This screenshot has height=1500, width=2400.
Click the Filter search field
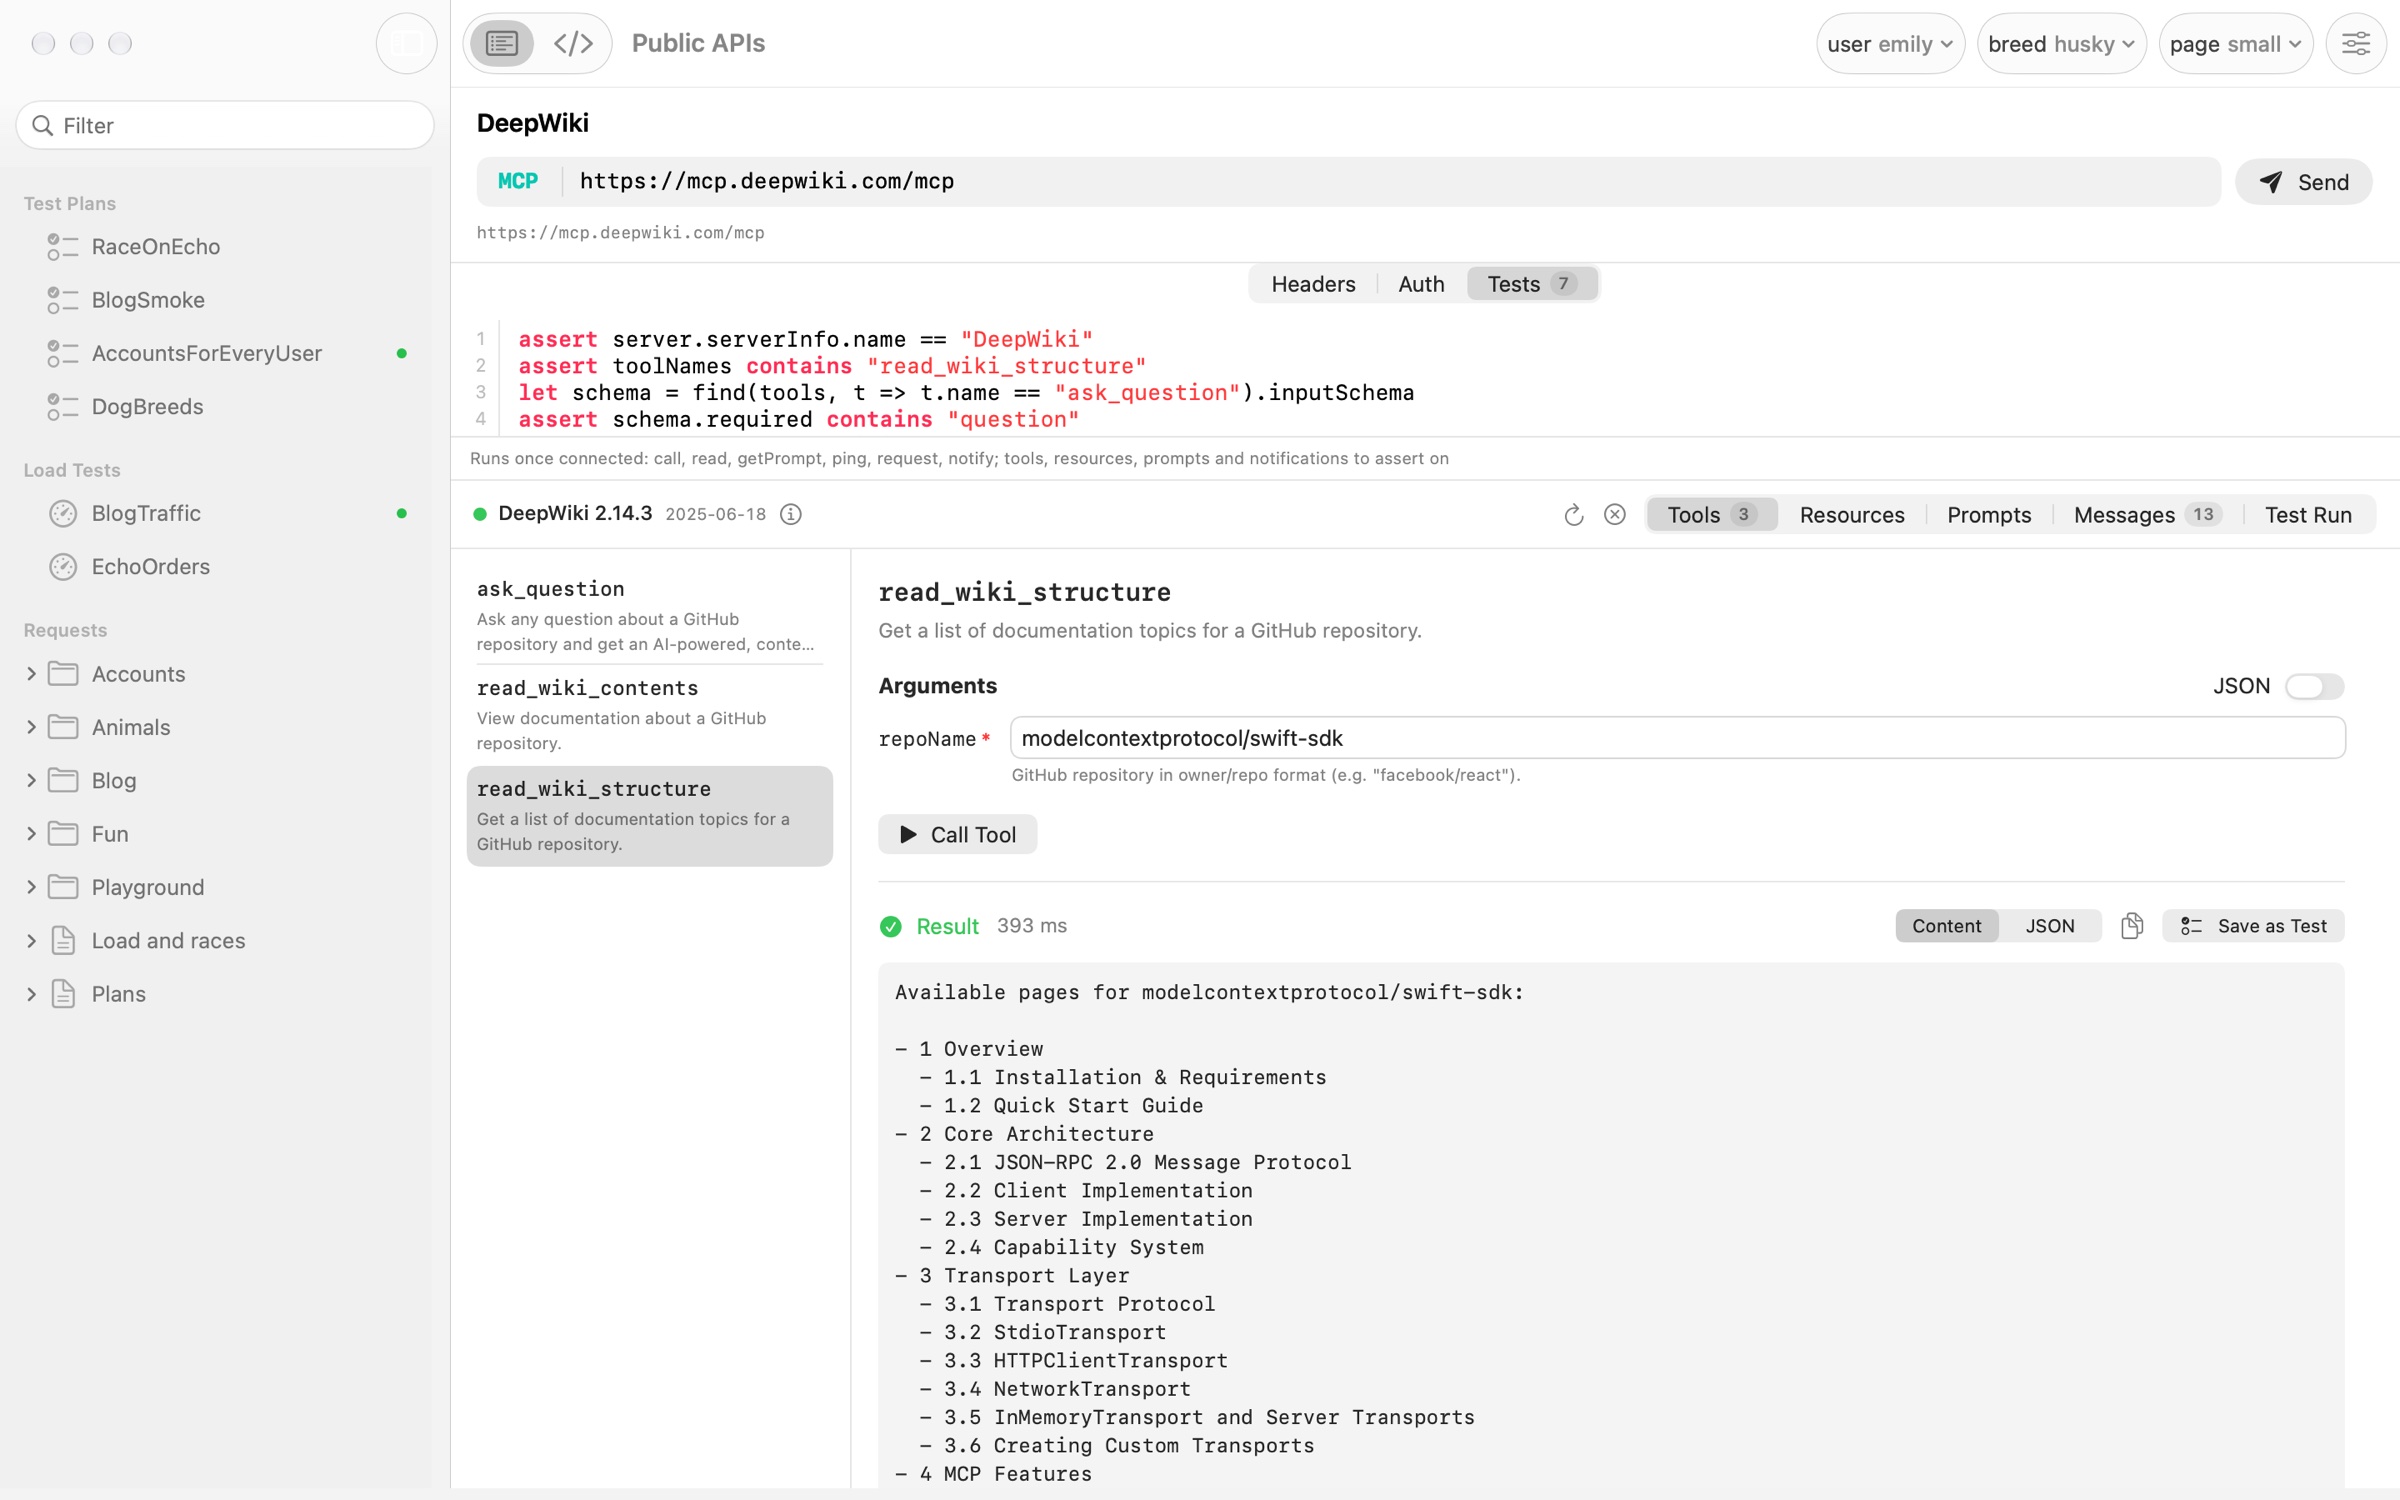(225, 125)
